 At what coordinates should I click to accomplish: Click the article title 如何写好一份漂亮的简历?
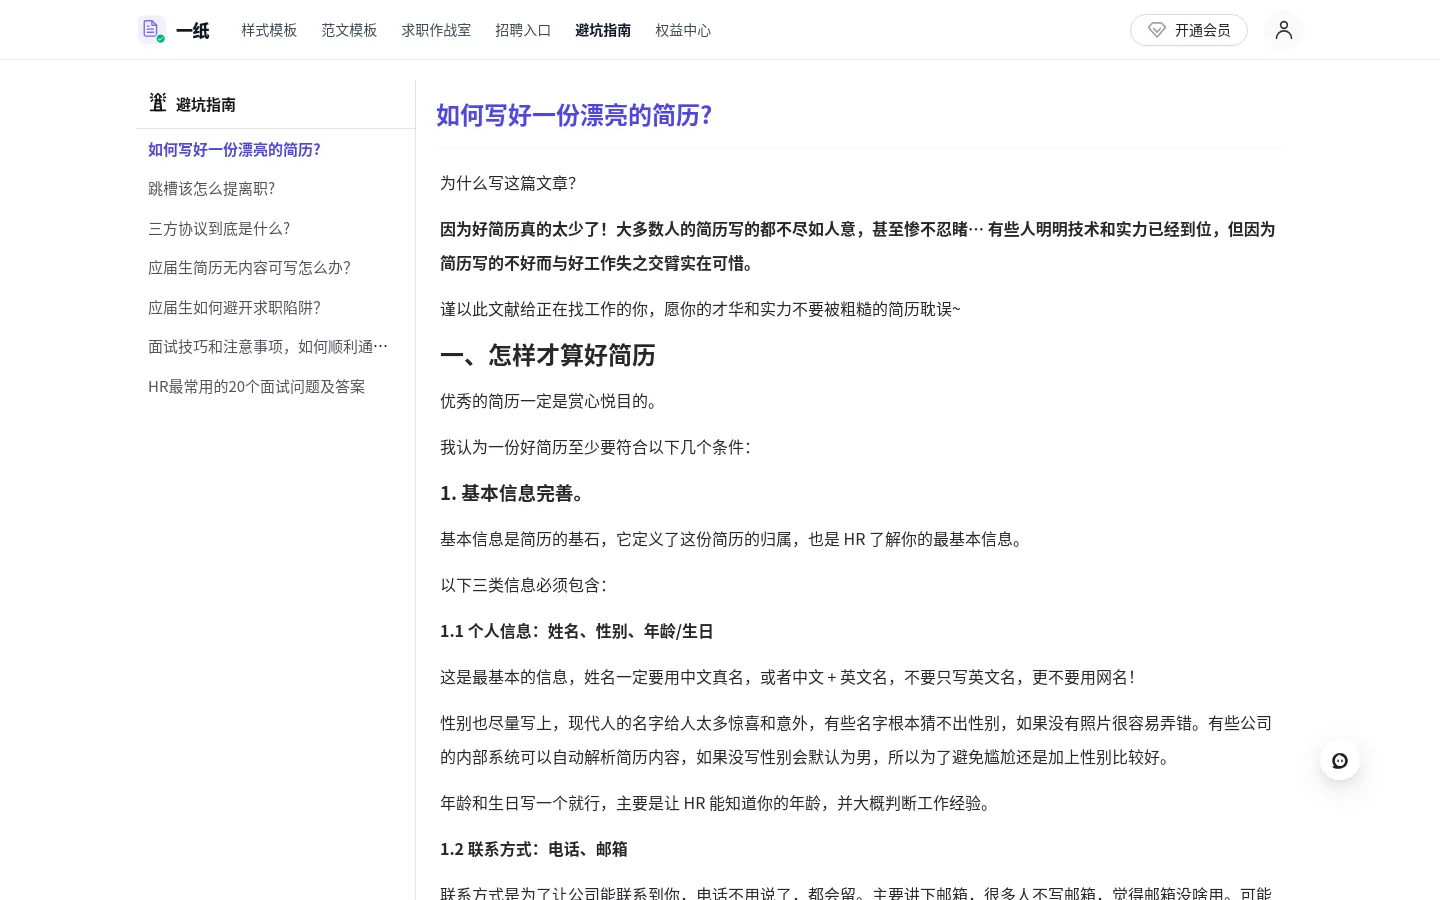coord(574,115)
